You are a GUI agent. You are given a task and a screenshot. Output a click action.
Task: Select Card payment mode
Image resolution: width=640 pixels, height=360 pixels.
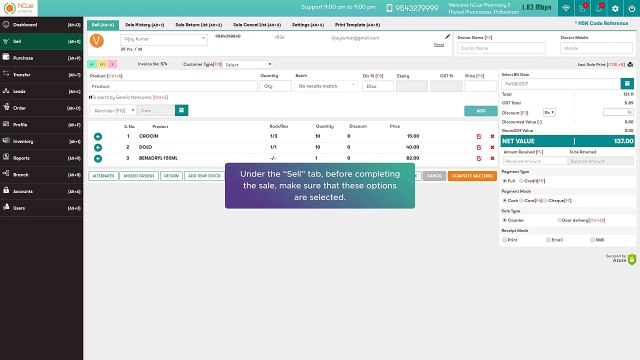[521, 200]
